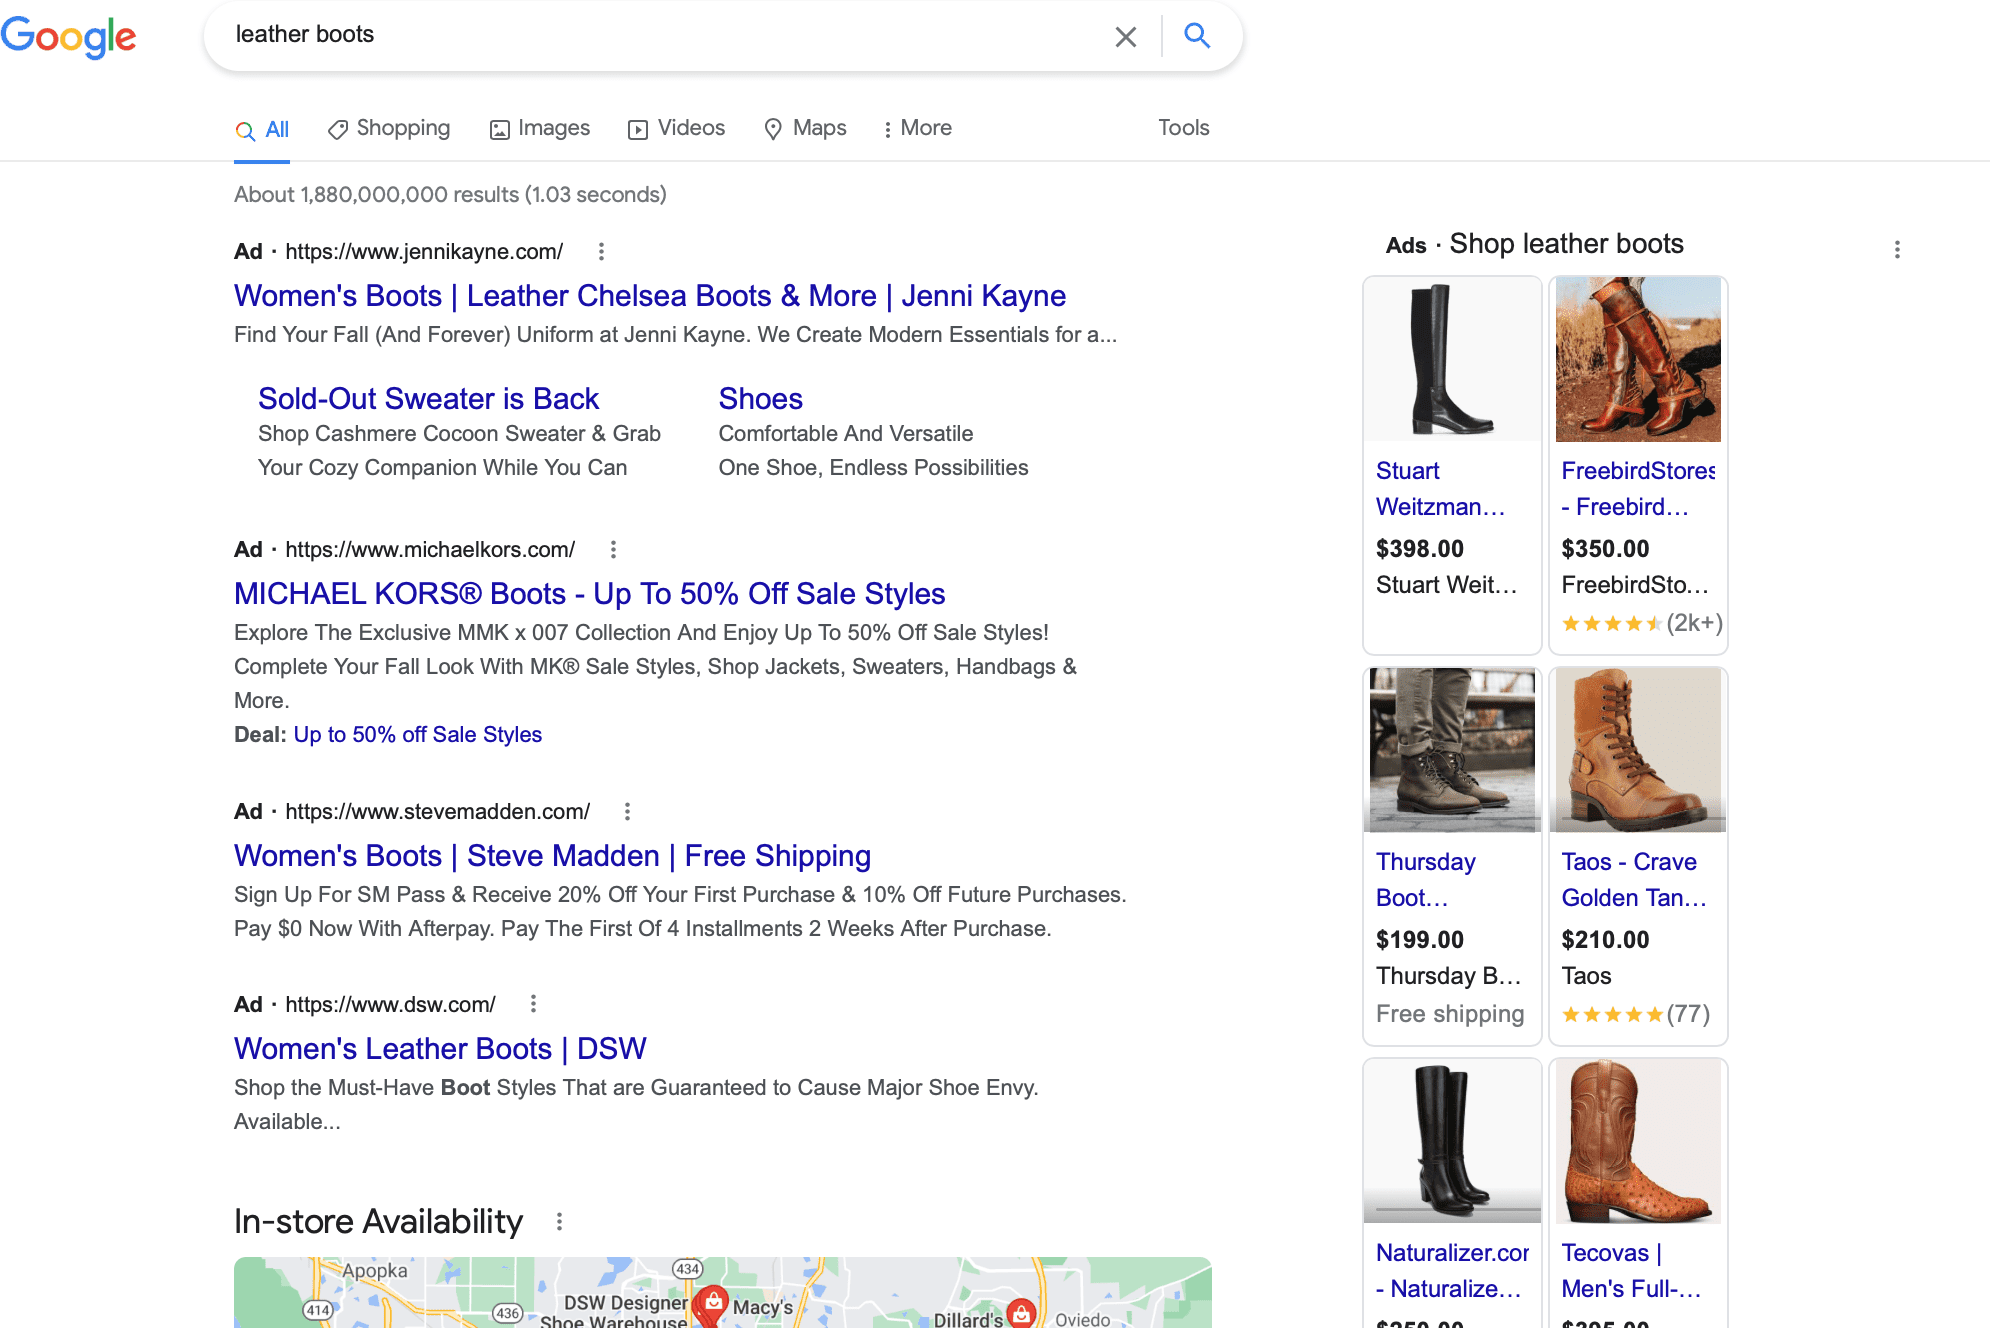1990x1328 pixels.
Task: Open options dots next to stevemadden.com ad
Action: 627,811
